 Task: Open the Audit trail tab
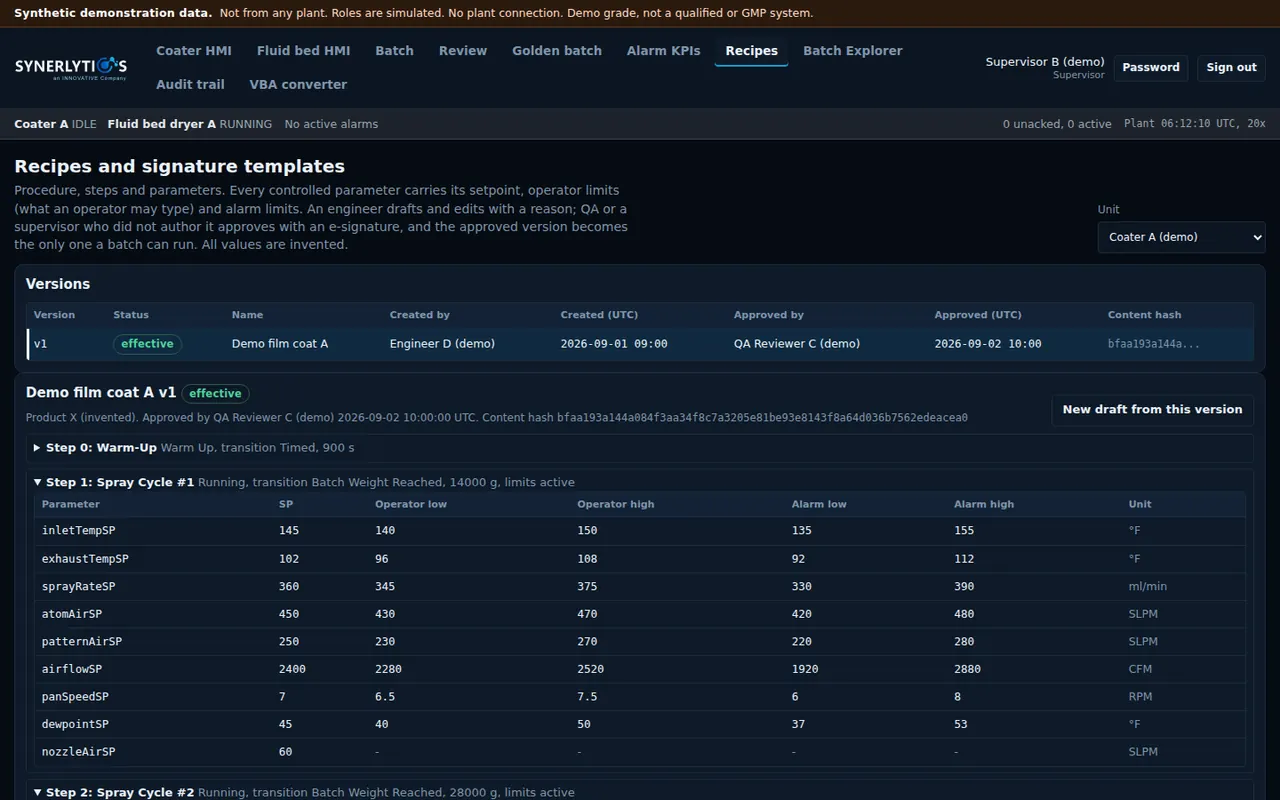[190, 85]
